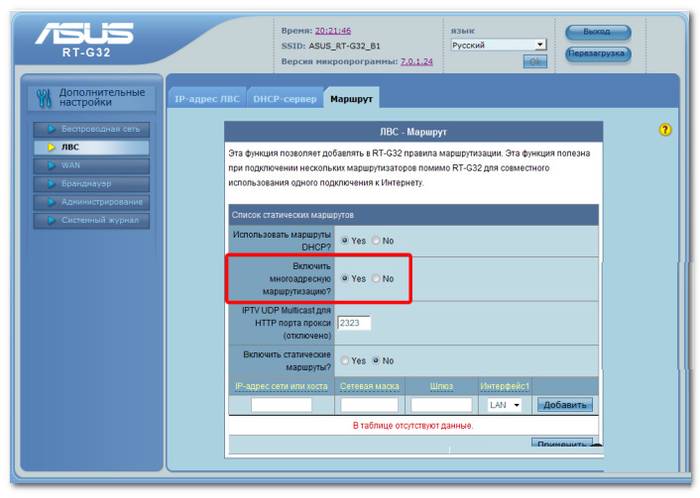Click the IPTV HTTP proxy port field 2323
Screen dimensions: 700x498
tap(354, 323)
